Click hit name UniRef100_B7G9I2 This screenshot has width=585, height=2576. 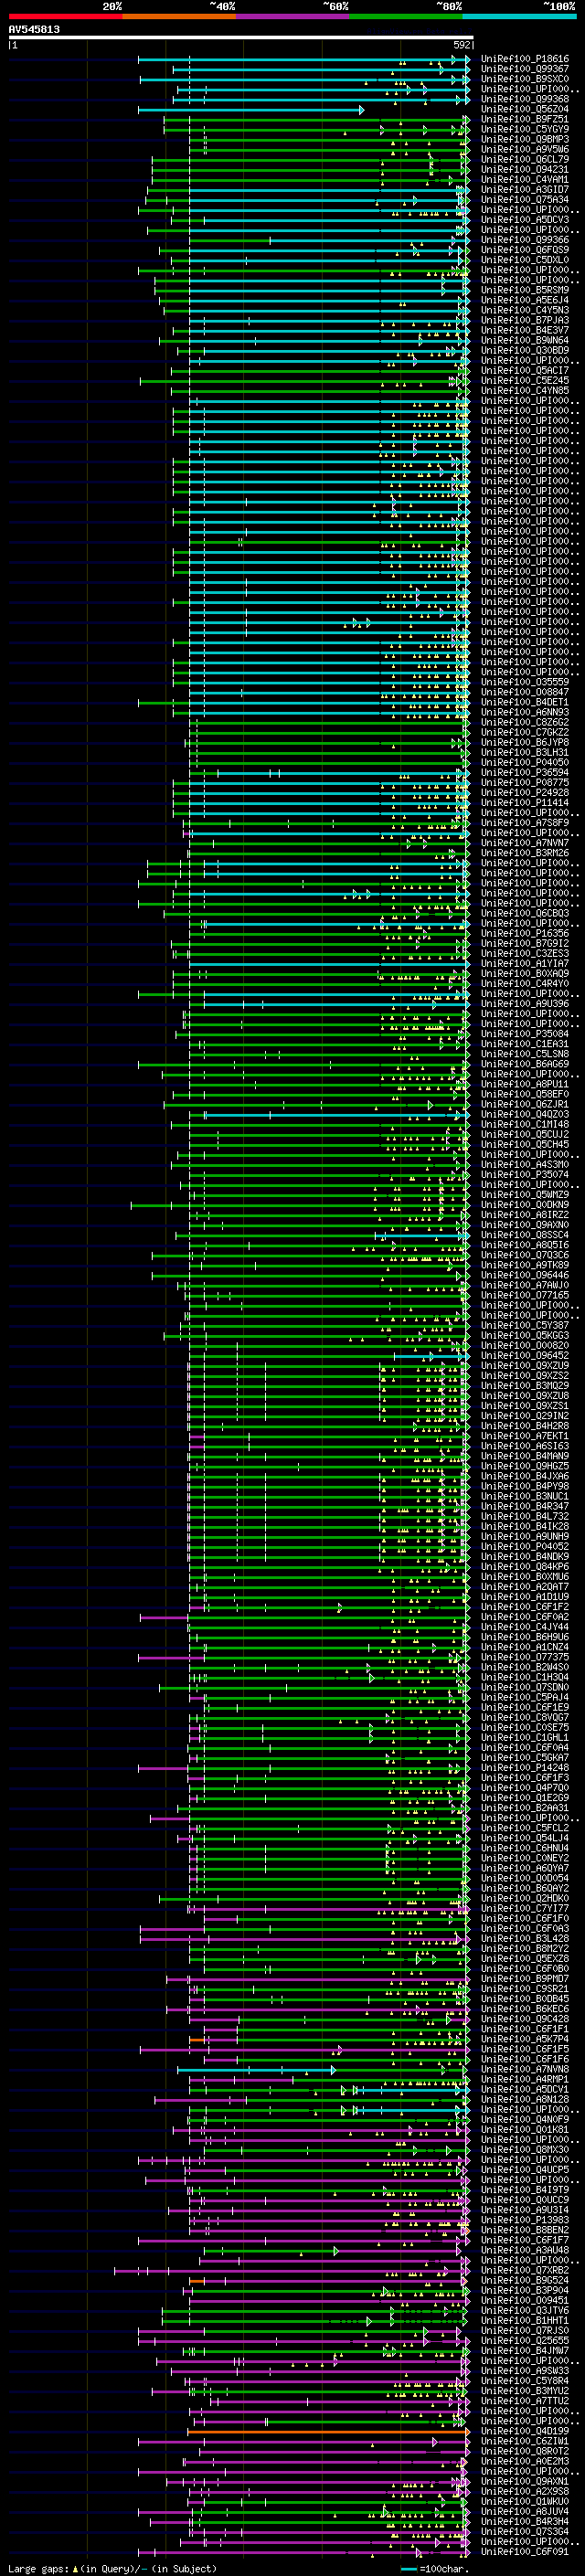point(524,943)
